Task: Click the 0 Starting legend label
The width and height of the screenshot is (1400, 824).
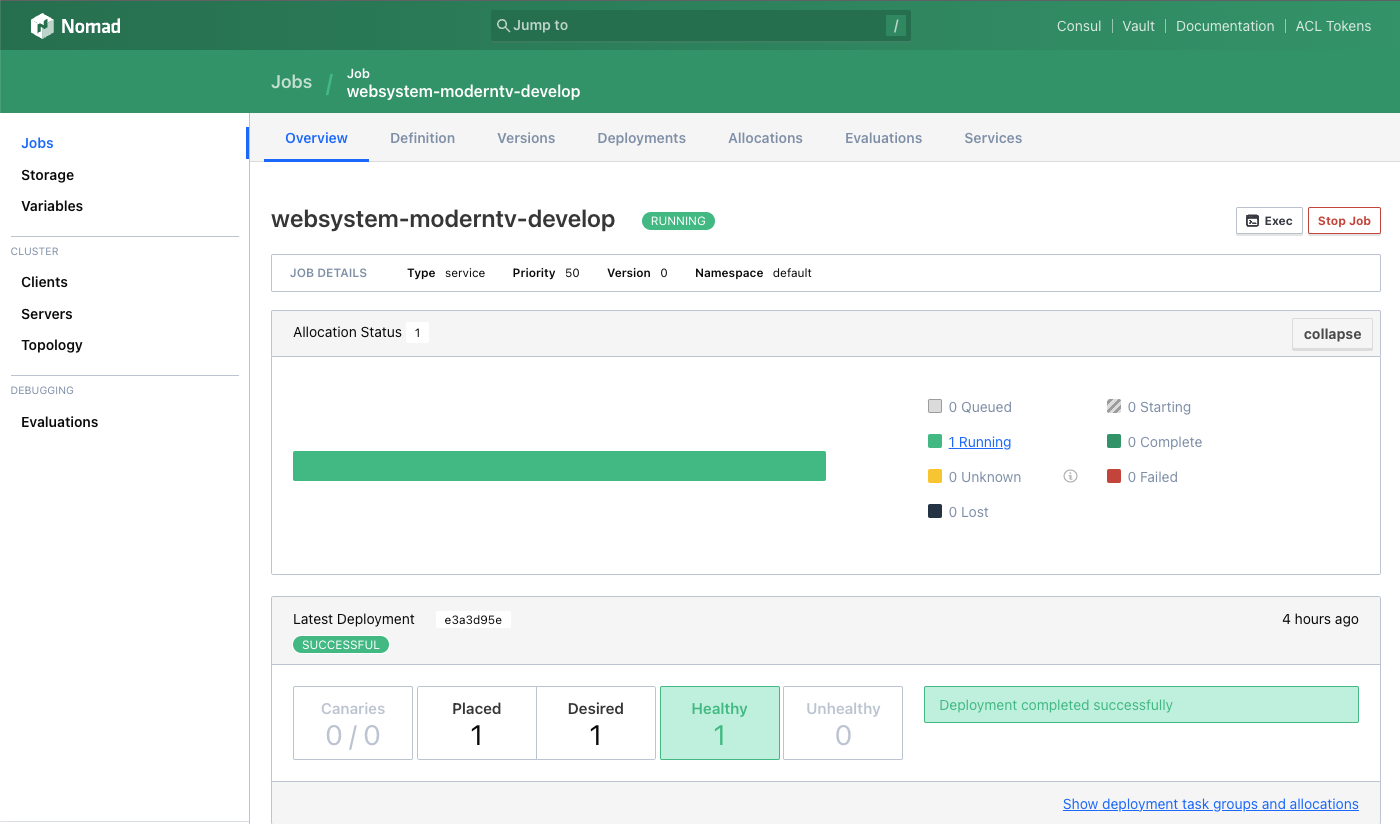Action: point(1159,407)
